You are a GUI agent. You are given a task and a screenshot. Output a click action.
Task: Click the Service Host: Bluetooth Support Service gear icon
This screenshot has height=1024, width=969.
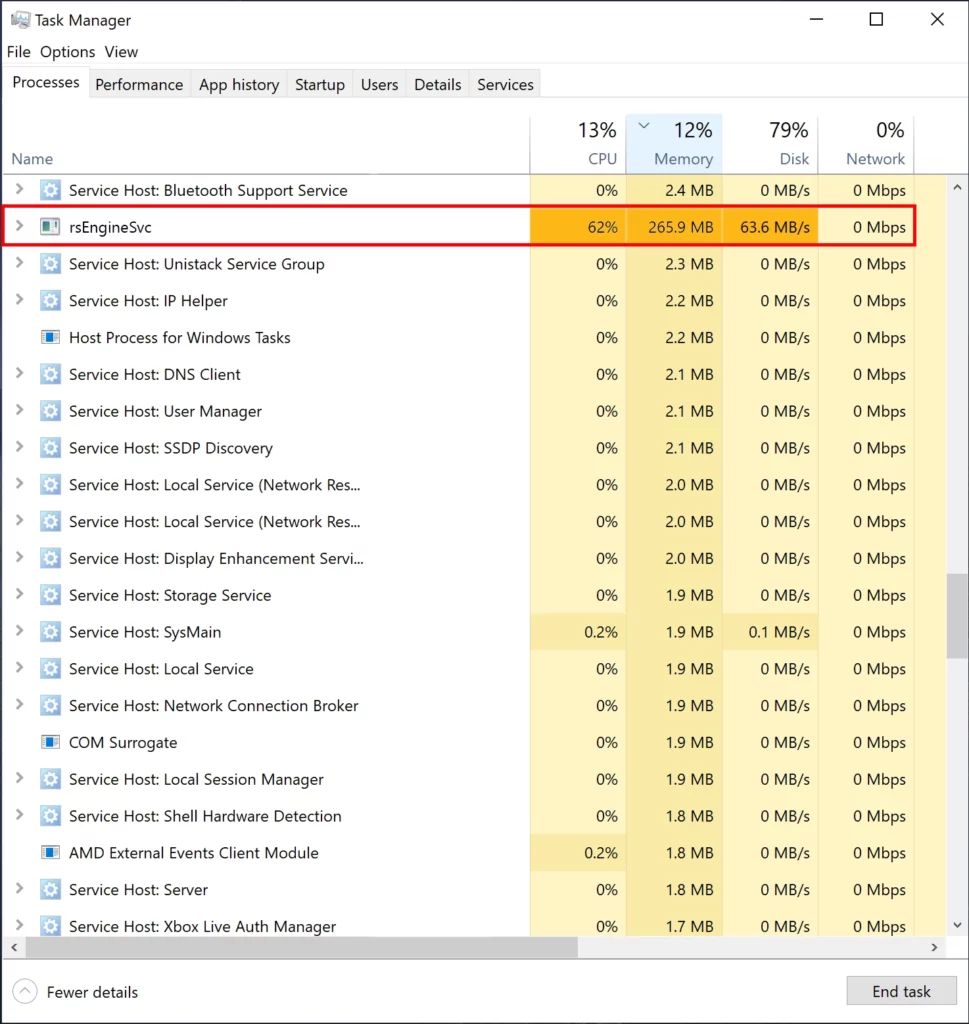tap(50, 190)
